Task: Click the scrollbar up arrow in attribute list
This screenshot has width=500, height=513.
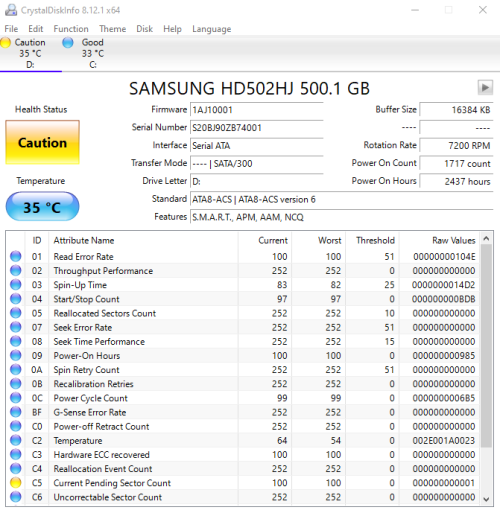Action: tap(486, 239)
